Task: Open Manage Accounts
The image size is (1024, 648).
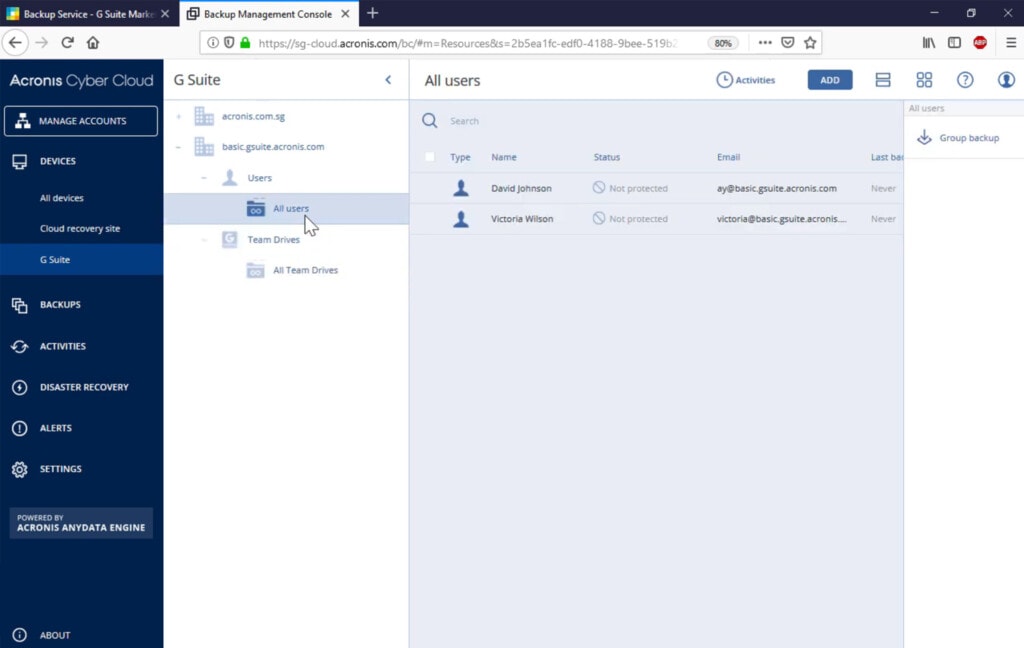Action: [81, 121]
